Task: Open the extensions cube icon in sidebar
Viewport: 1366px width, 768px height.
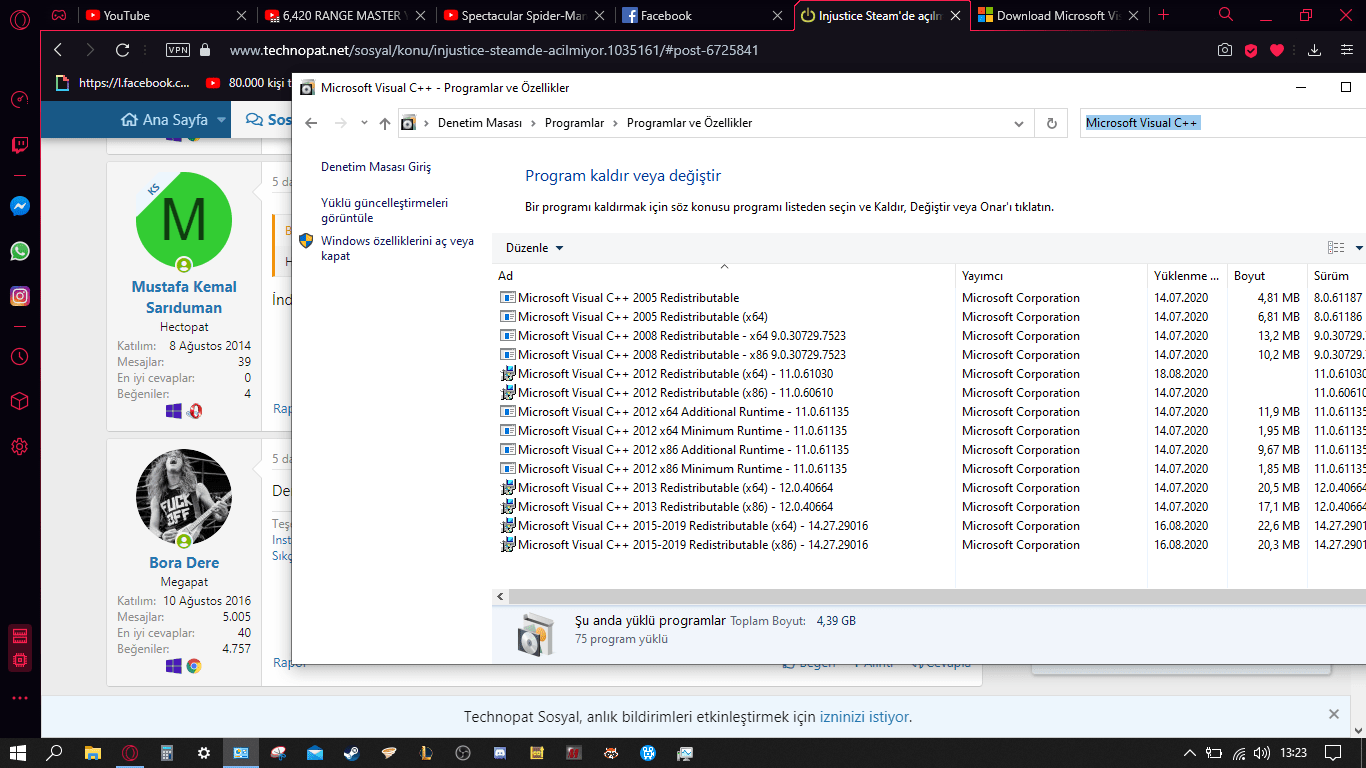Action: 20,401
